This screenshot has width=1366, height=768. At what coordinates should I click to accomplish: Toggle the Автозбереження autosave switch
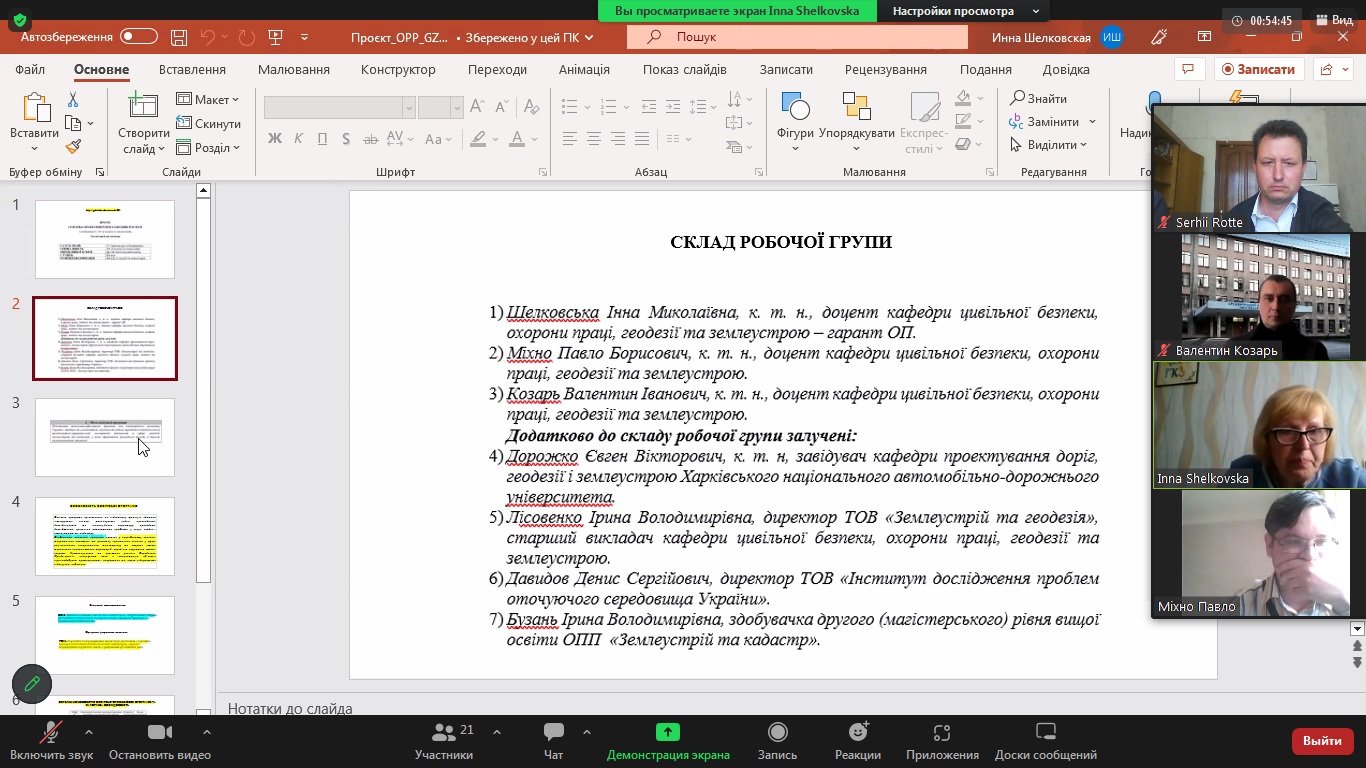pos(139,37)
